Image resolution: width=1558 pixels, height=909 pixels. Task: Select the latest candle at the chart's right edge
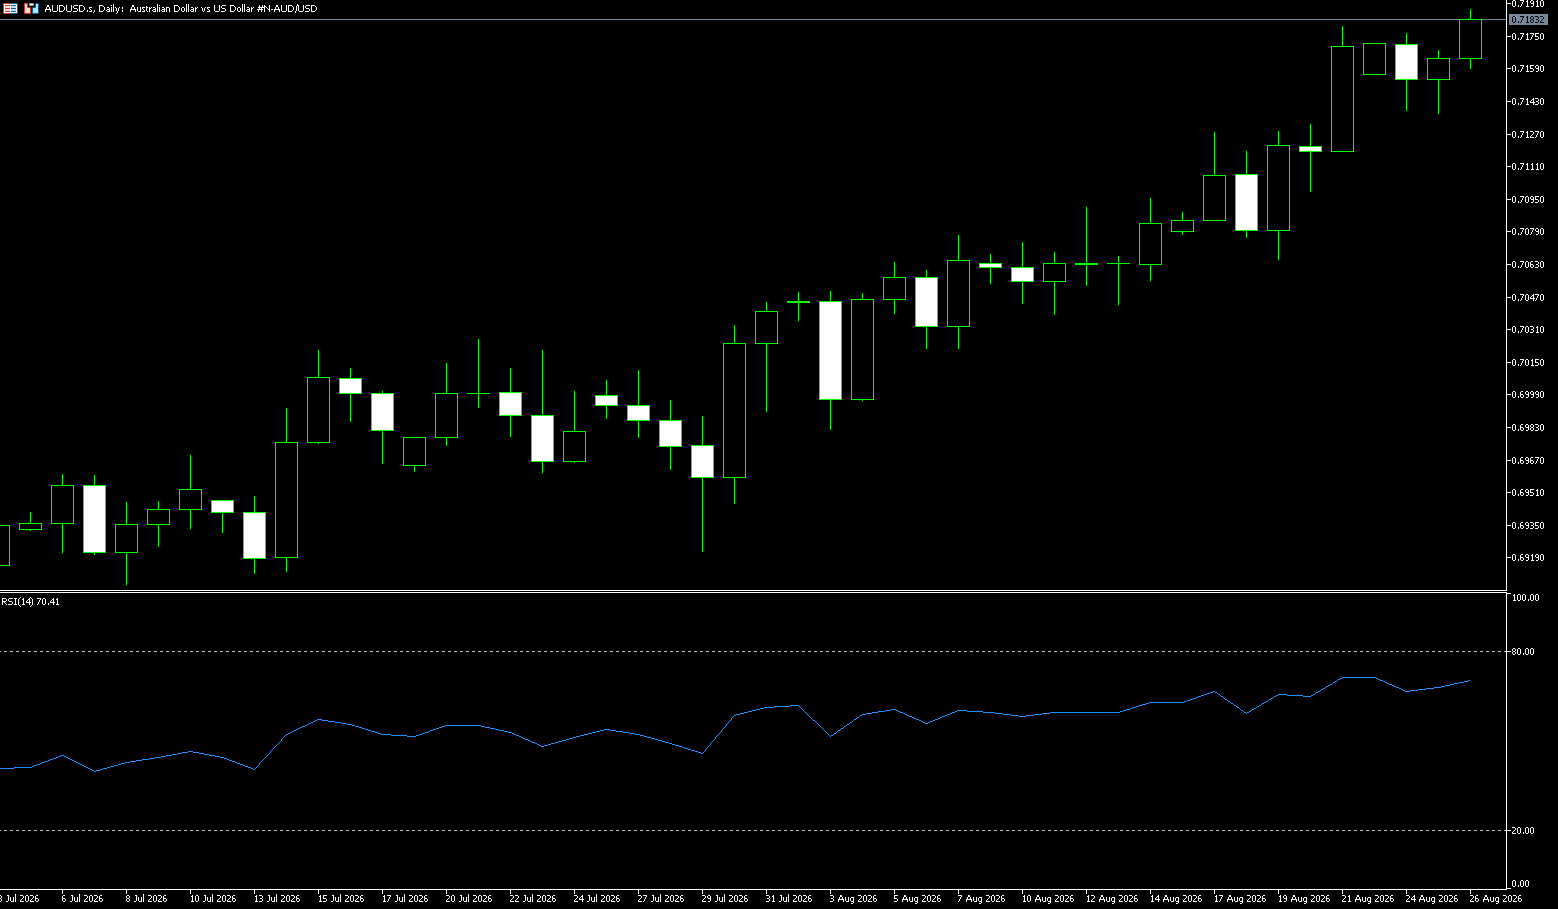coord(1470,39)
